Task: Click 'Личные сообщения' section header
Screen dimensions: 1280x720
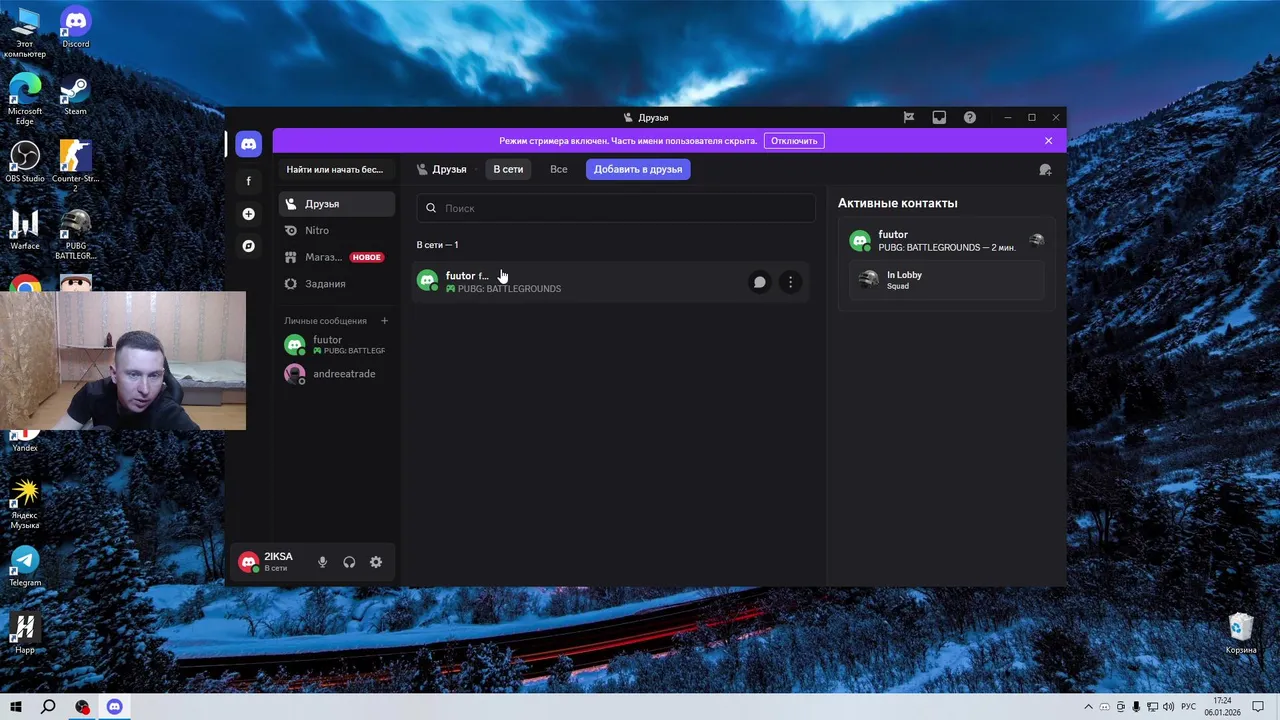Action: 325,321
